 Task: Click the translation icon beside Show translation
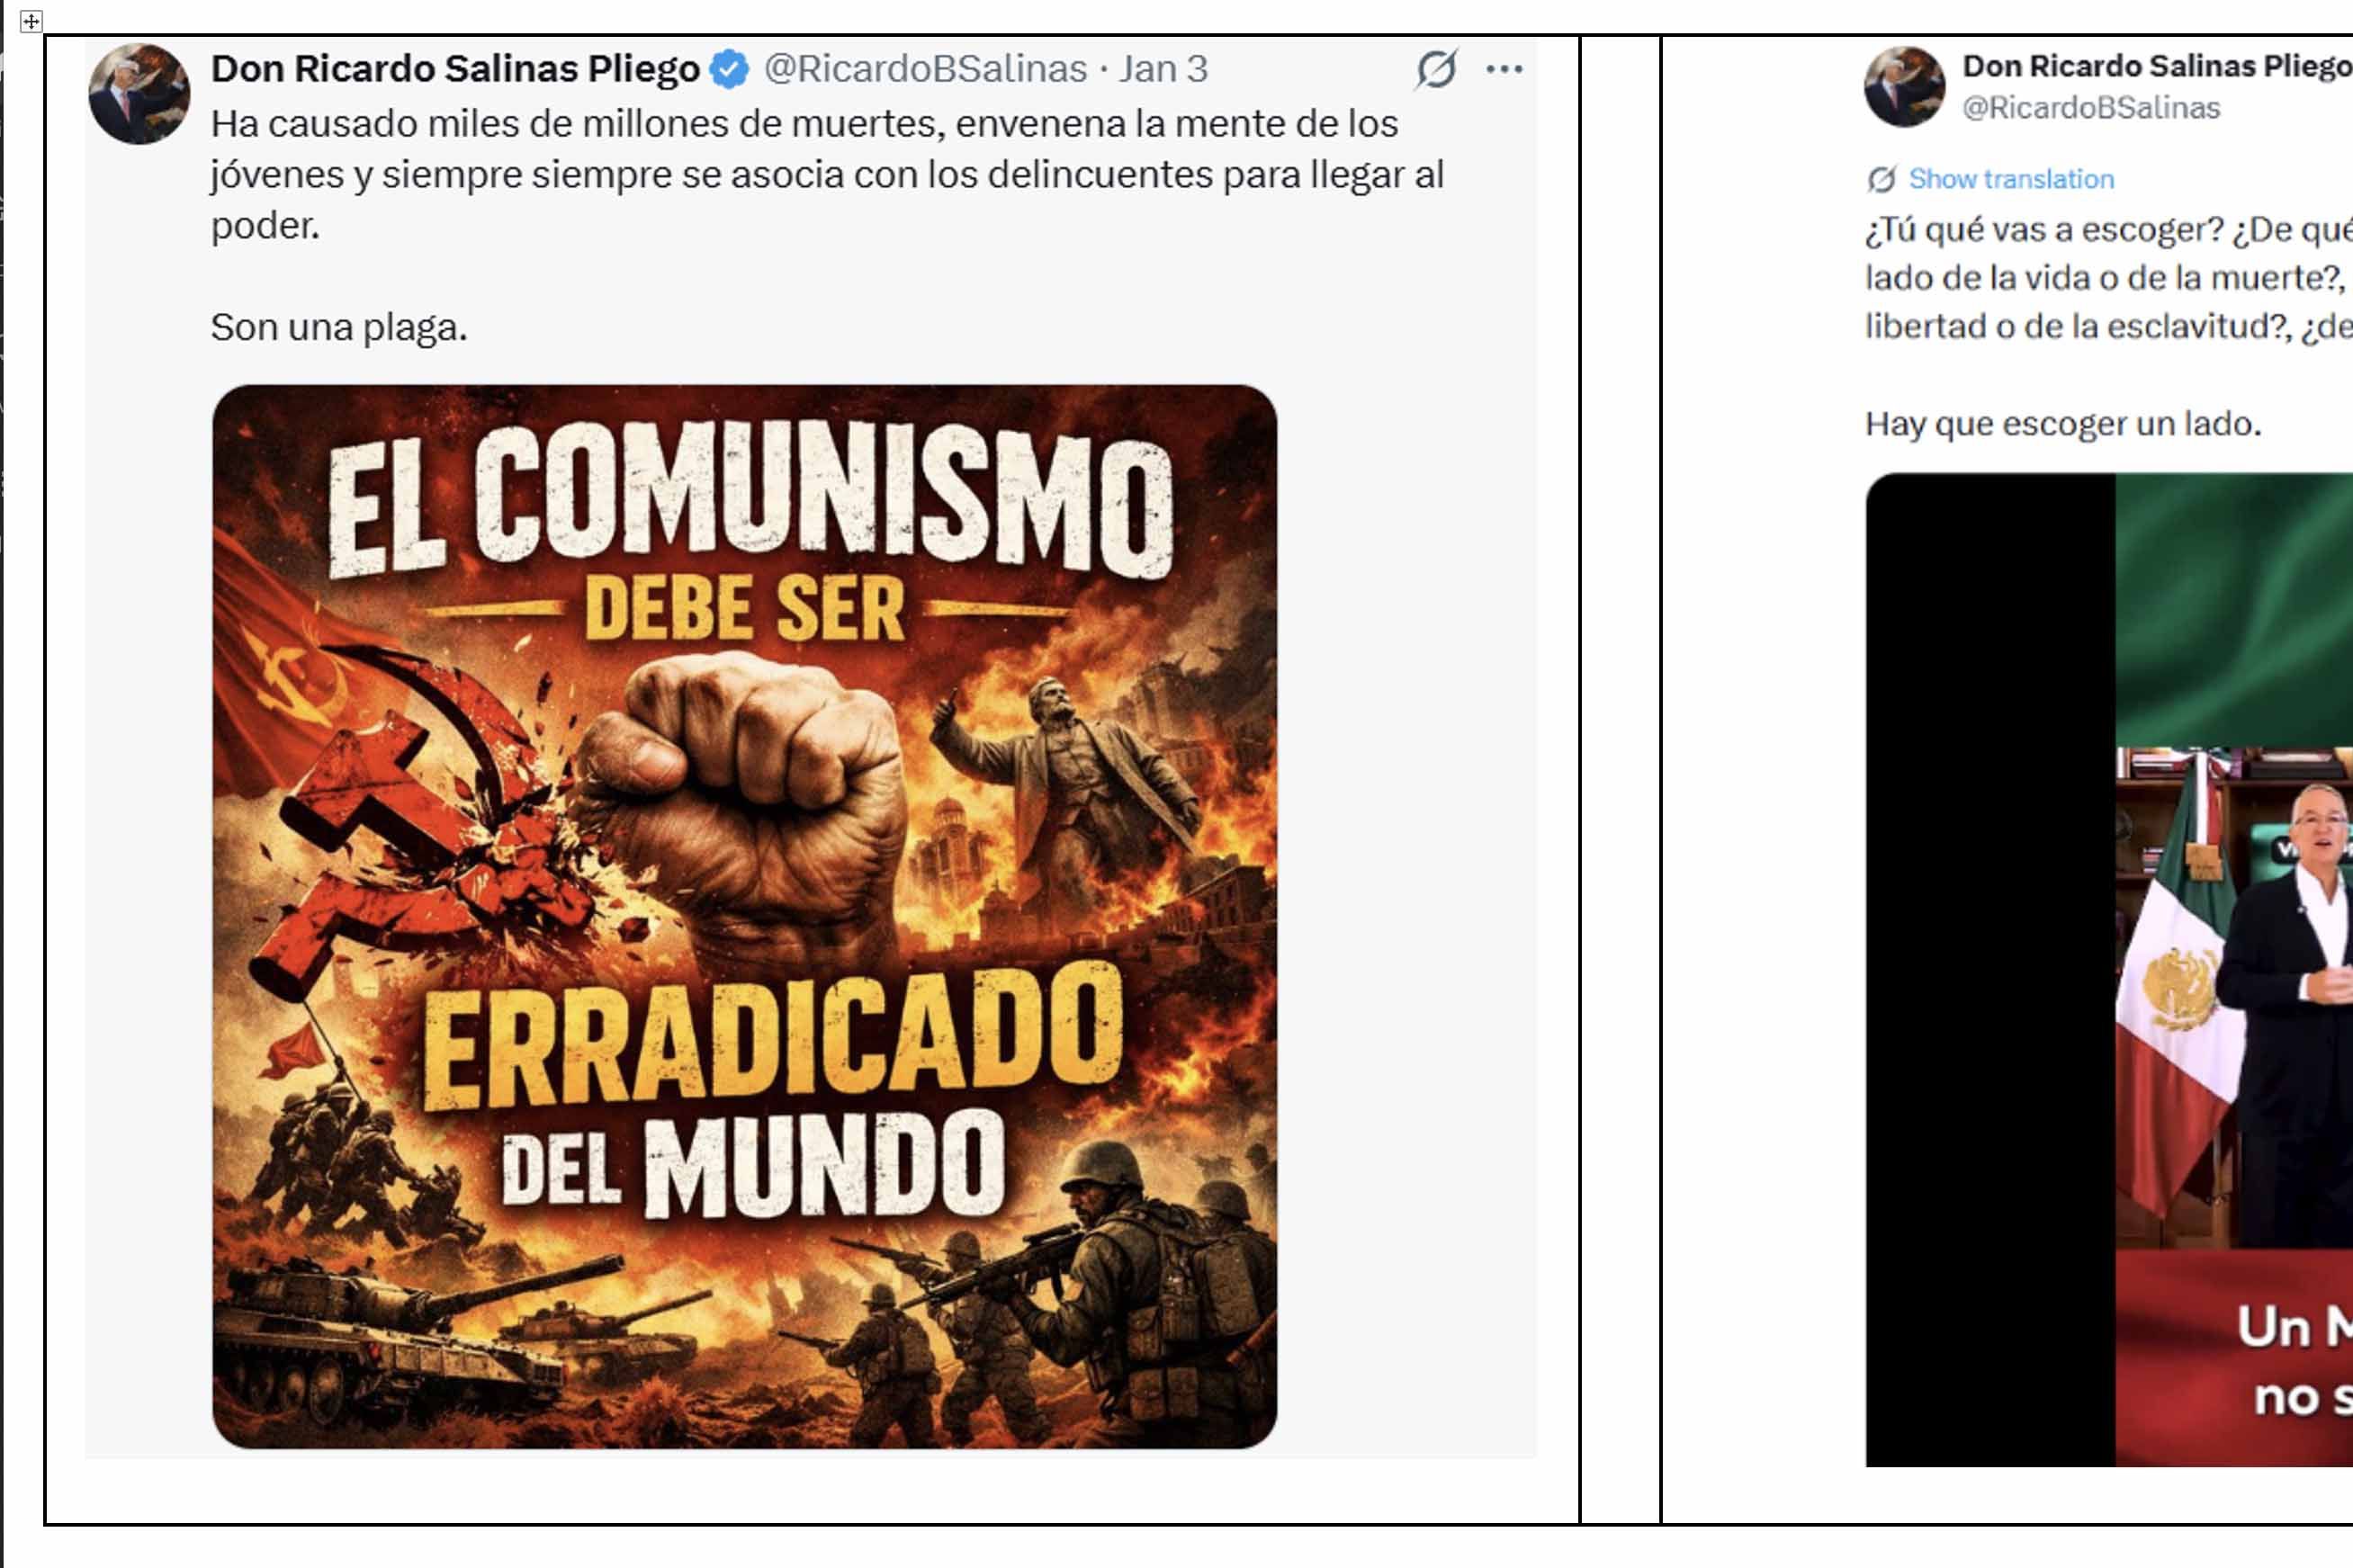point(1881,179)
